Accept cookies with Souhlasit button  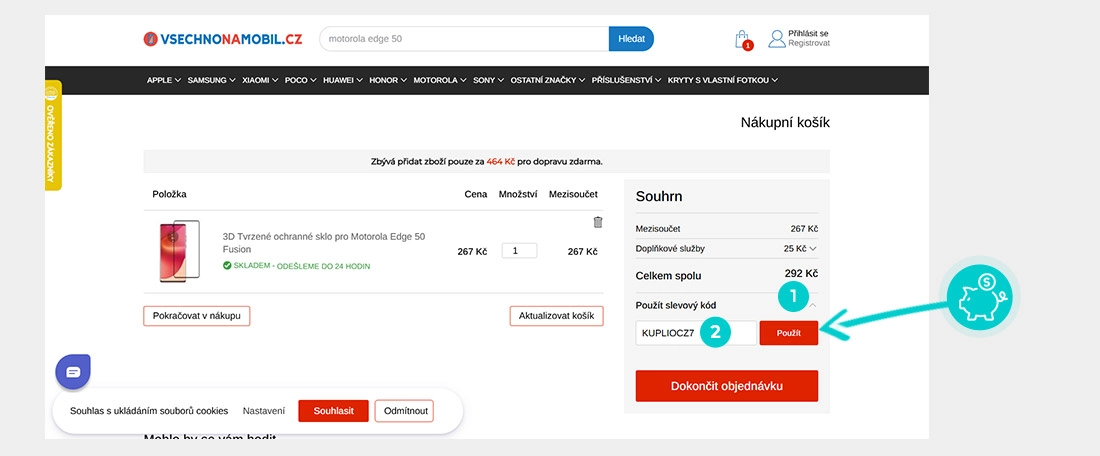(x=333, y=411)
